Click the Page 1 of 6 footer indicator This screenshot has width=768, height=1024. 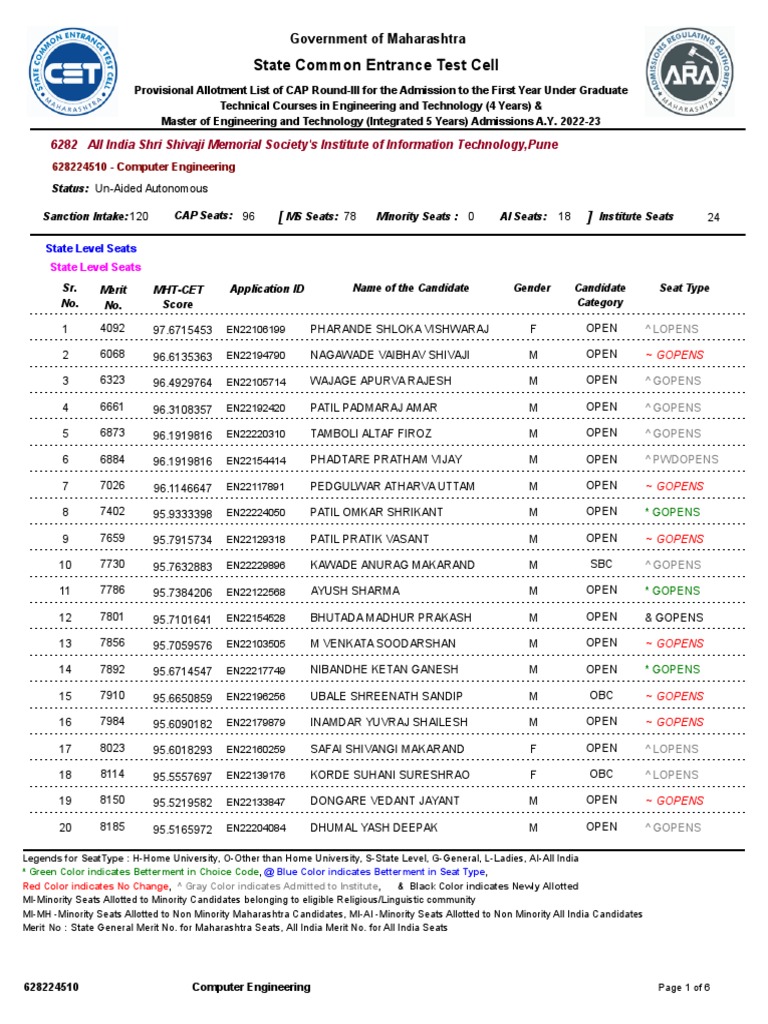click(684, 987)
